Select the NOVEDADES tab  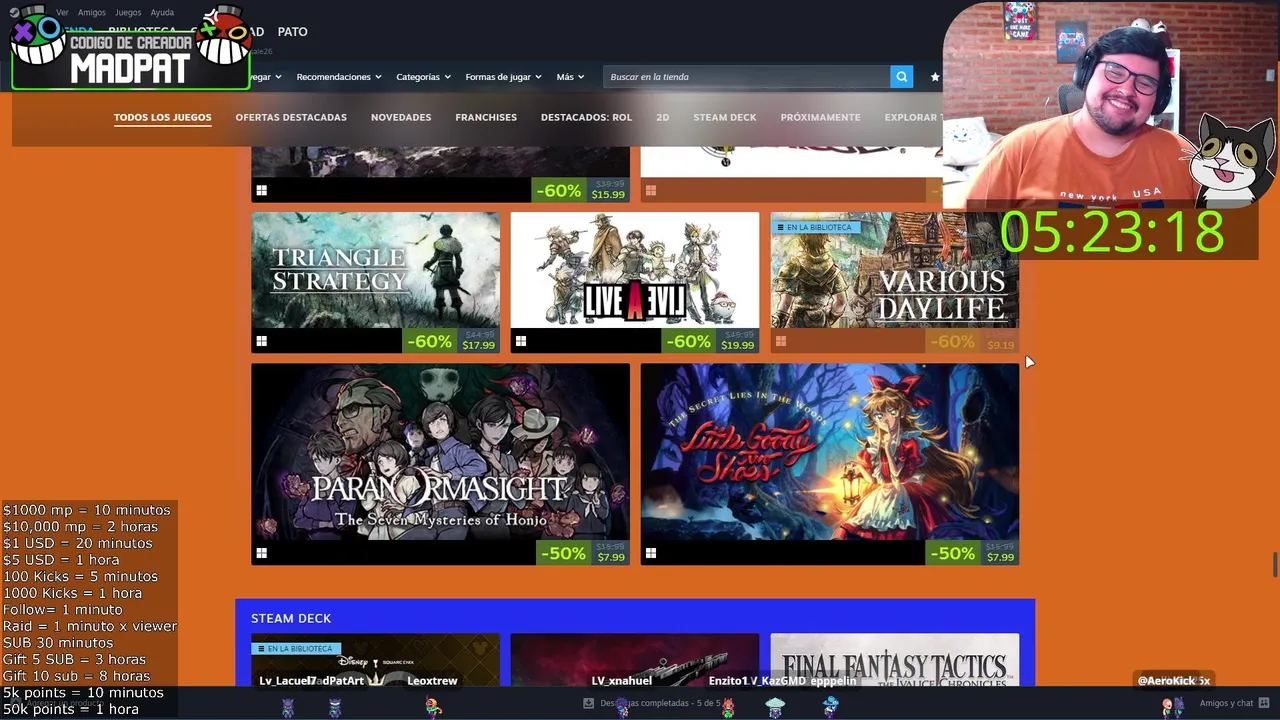tap(401, 117)
